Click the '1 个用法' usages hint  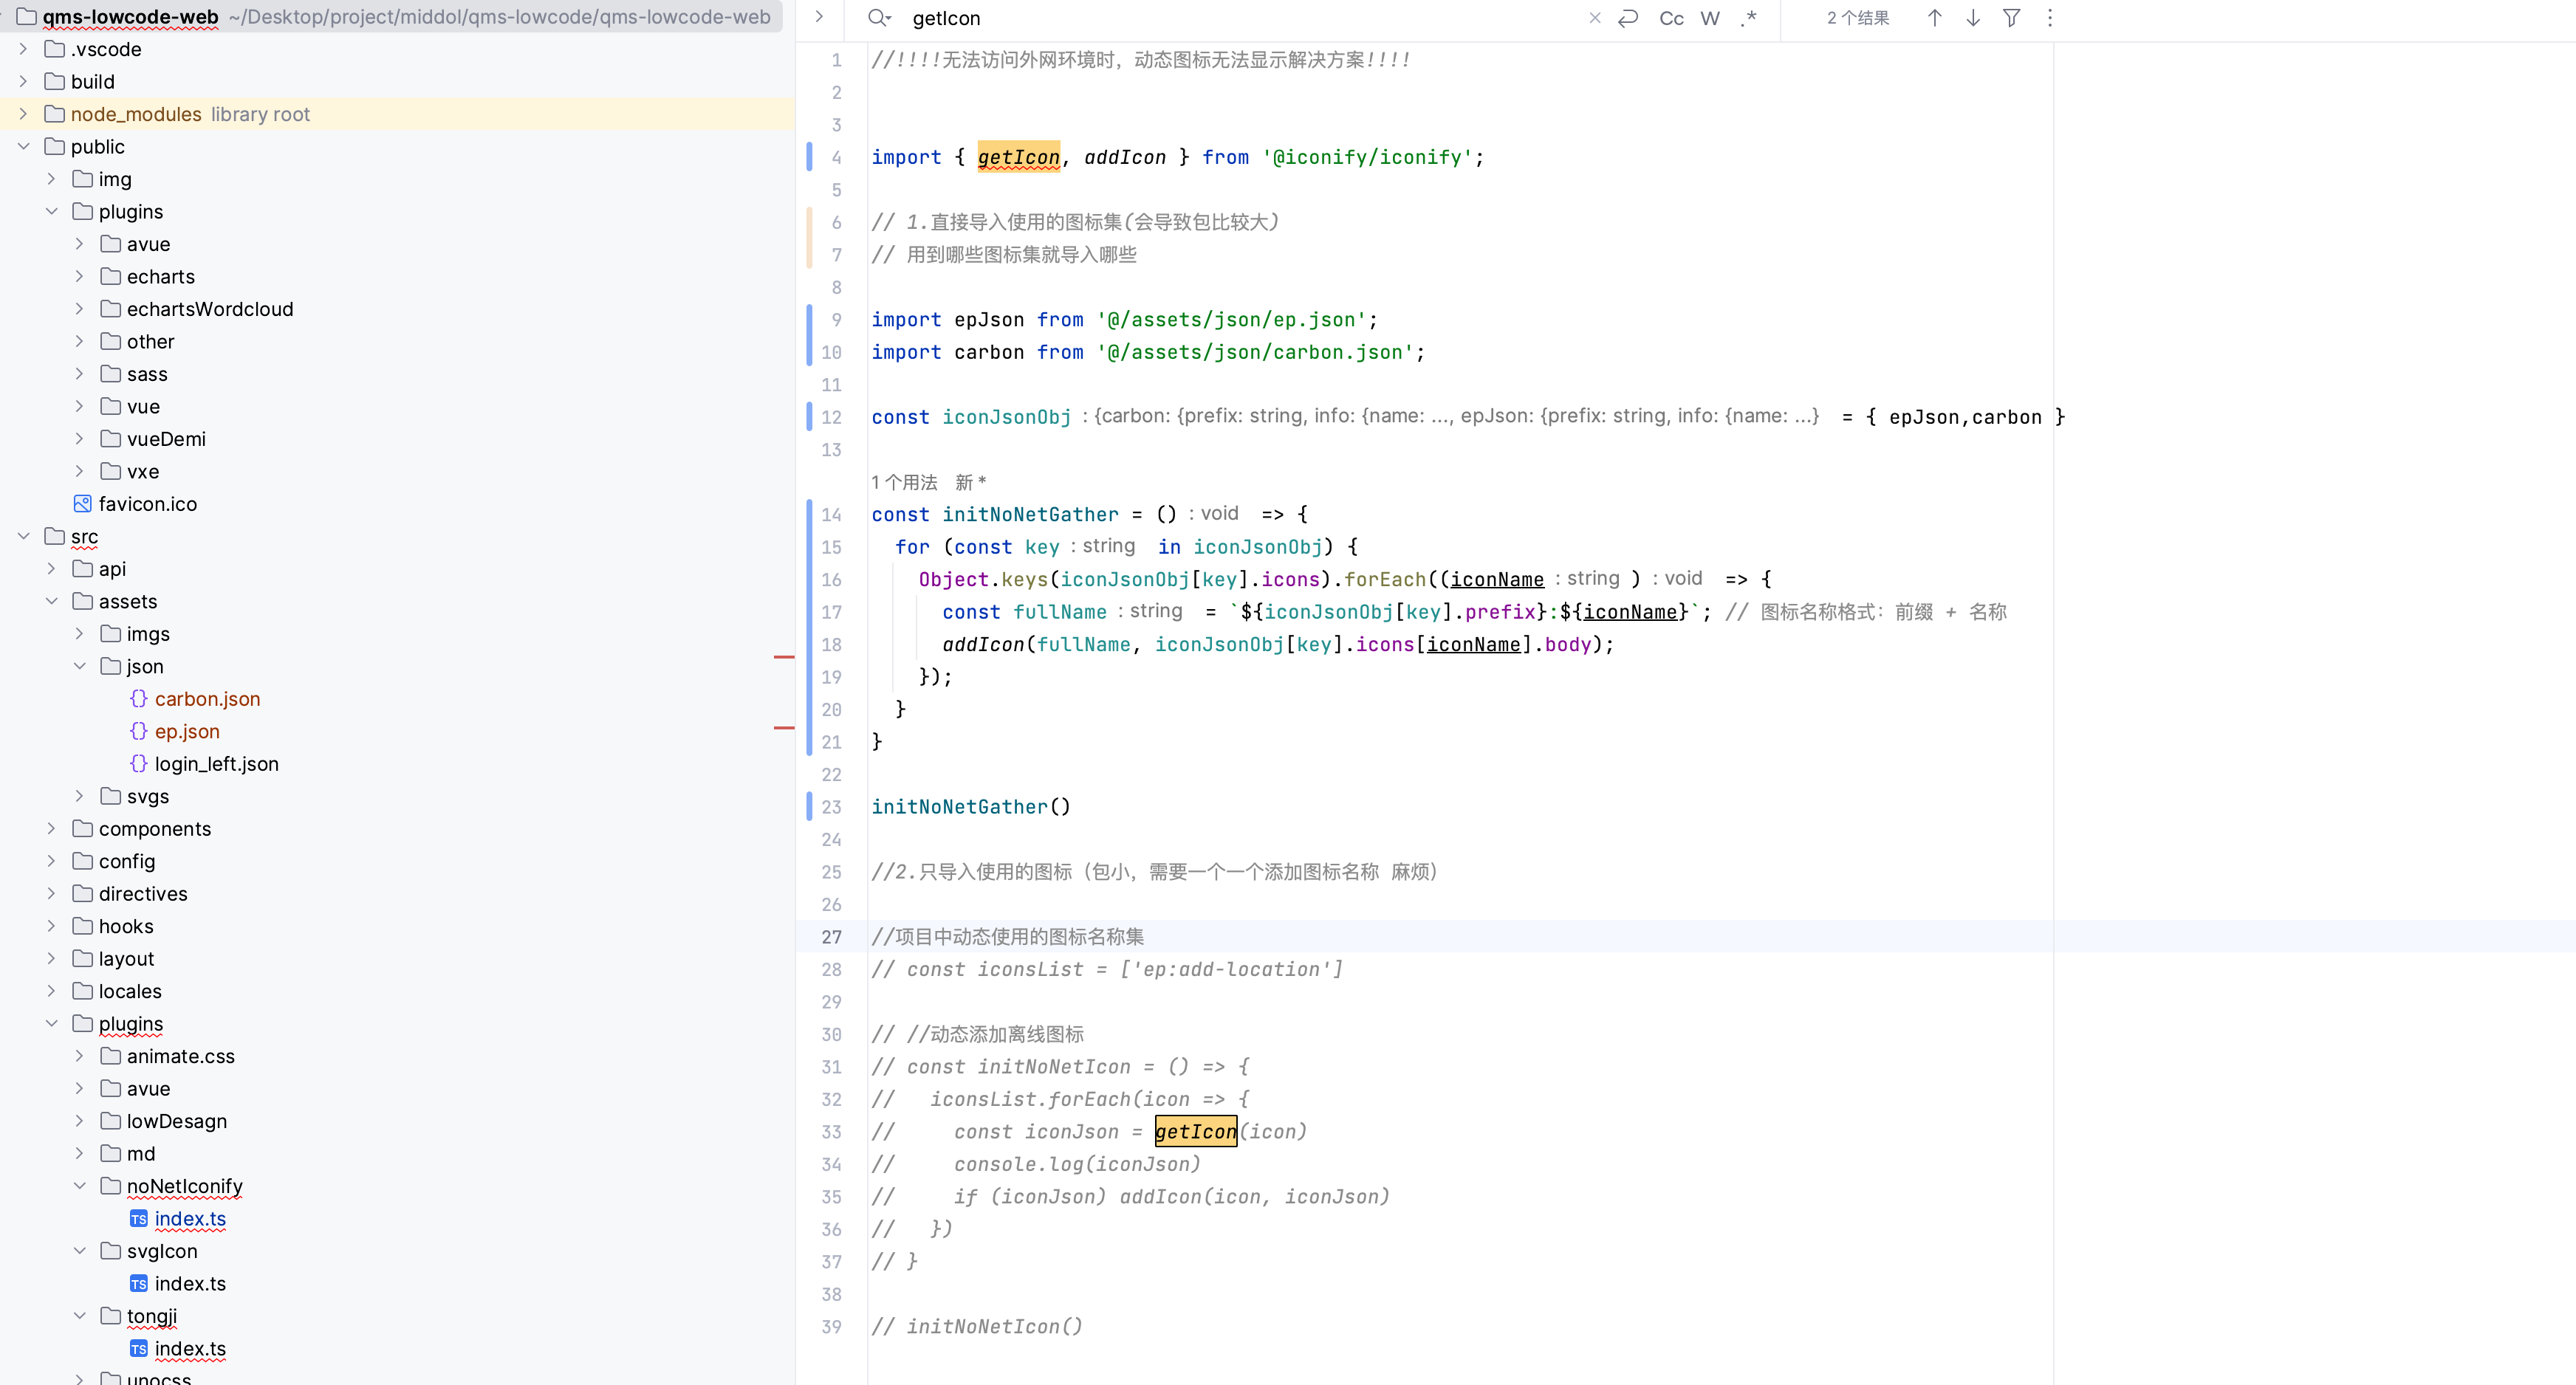tap(904, 483)
